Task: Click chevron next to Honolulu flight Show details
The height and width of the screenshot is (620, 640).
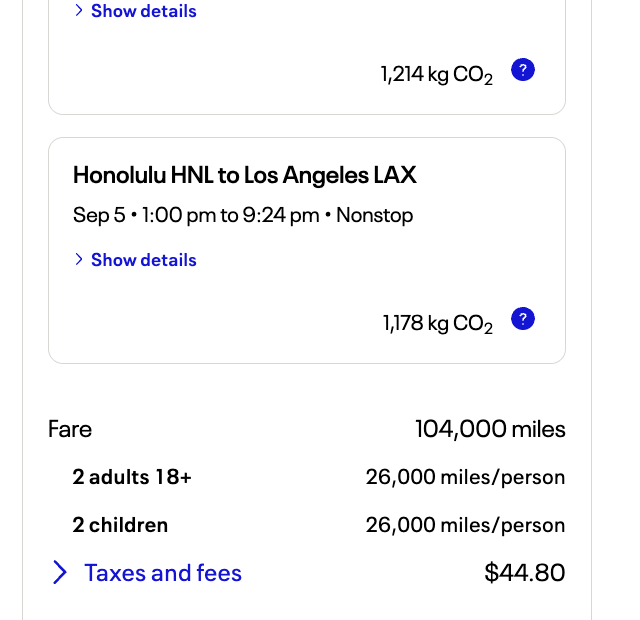Action: tap(79, 259)
